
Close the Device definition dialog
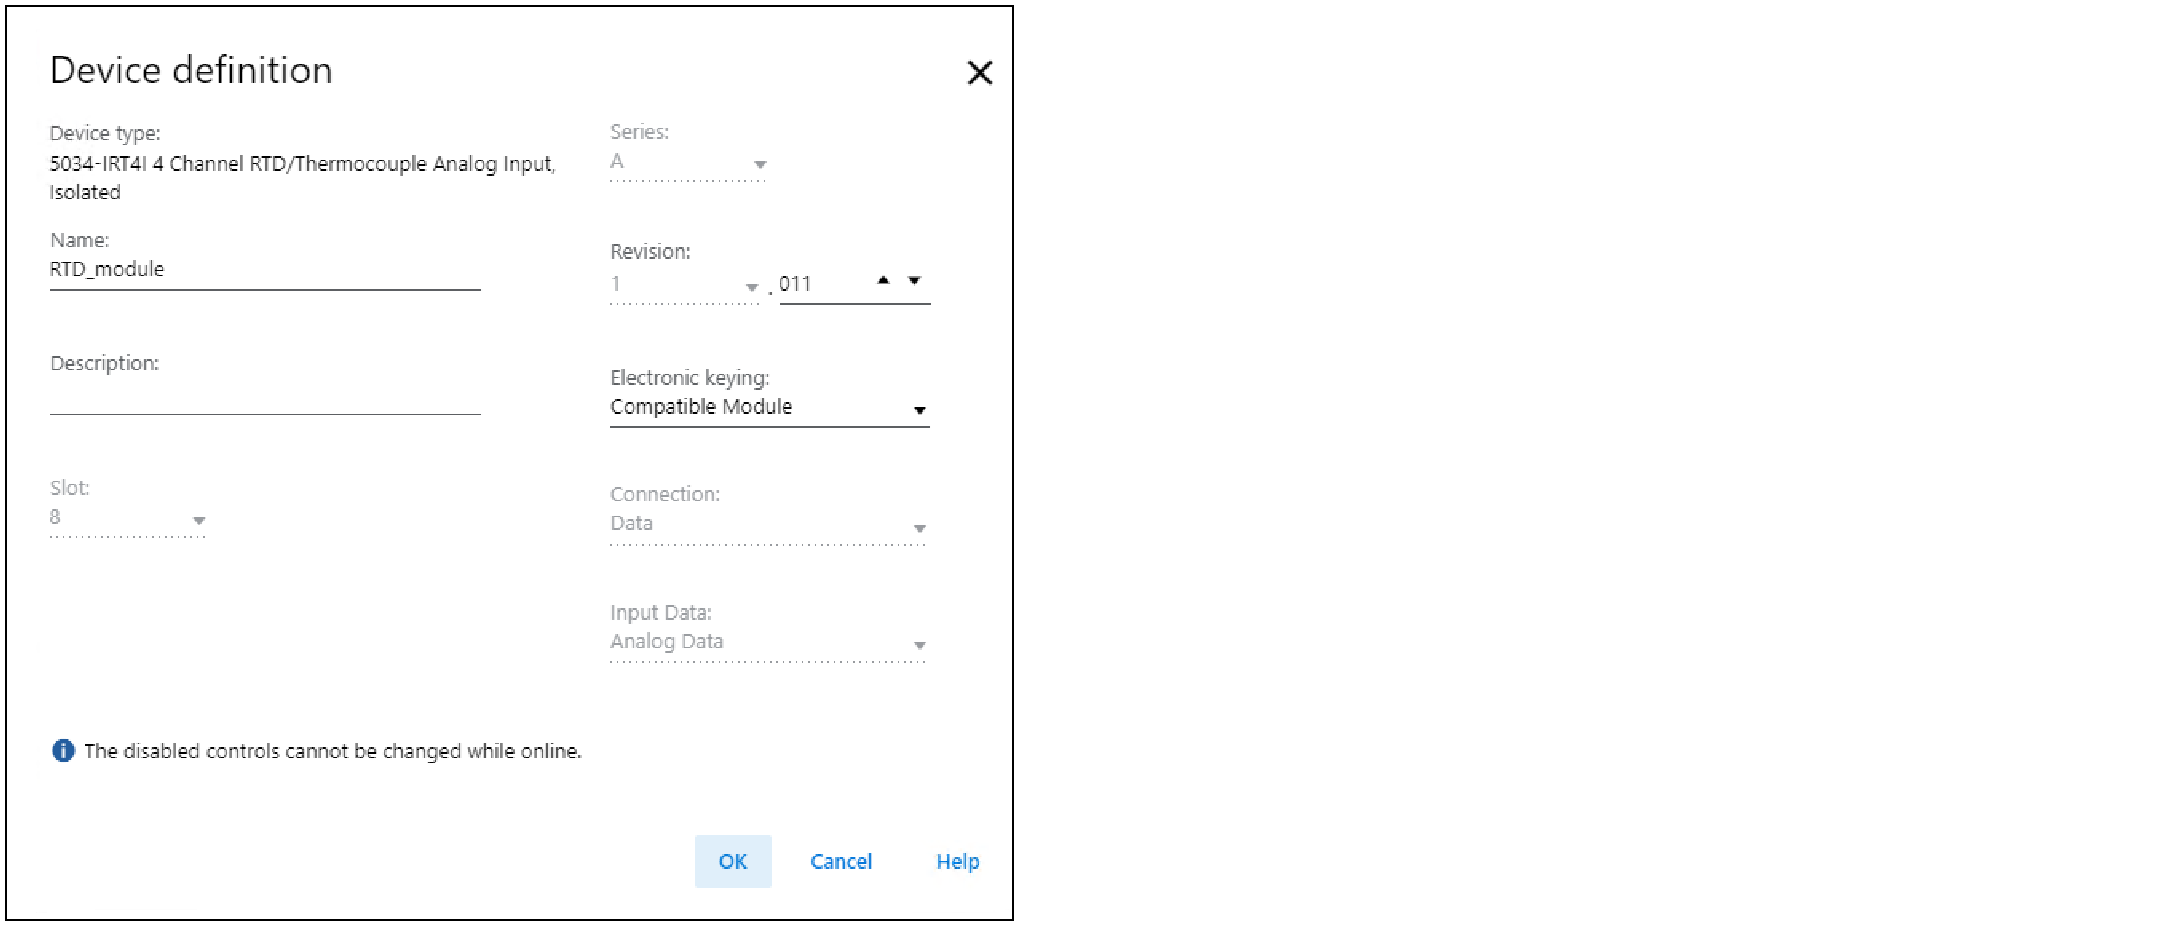[979, 73]
